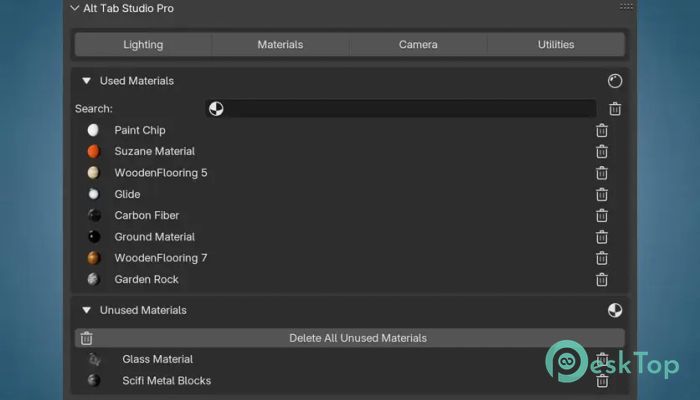The image size is (700, 400).
Task: Click the Ground Material preview sphere
Action: [94, 237]
